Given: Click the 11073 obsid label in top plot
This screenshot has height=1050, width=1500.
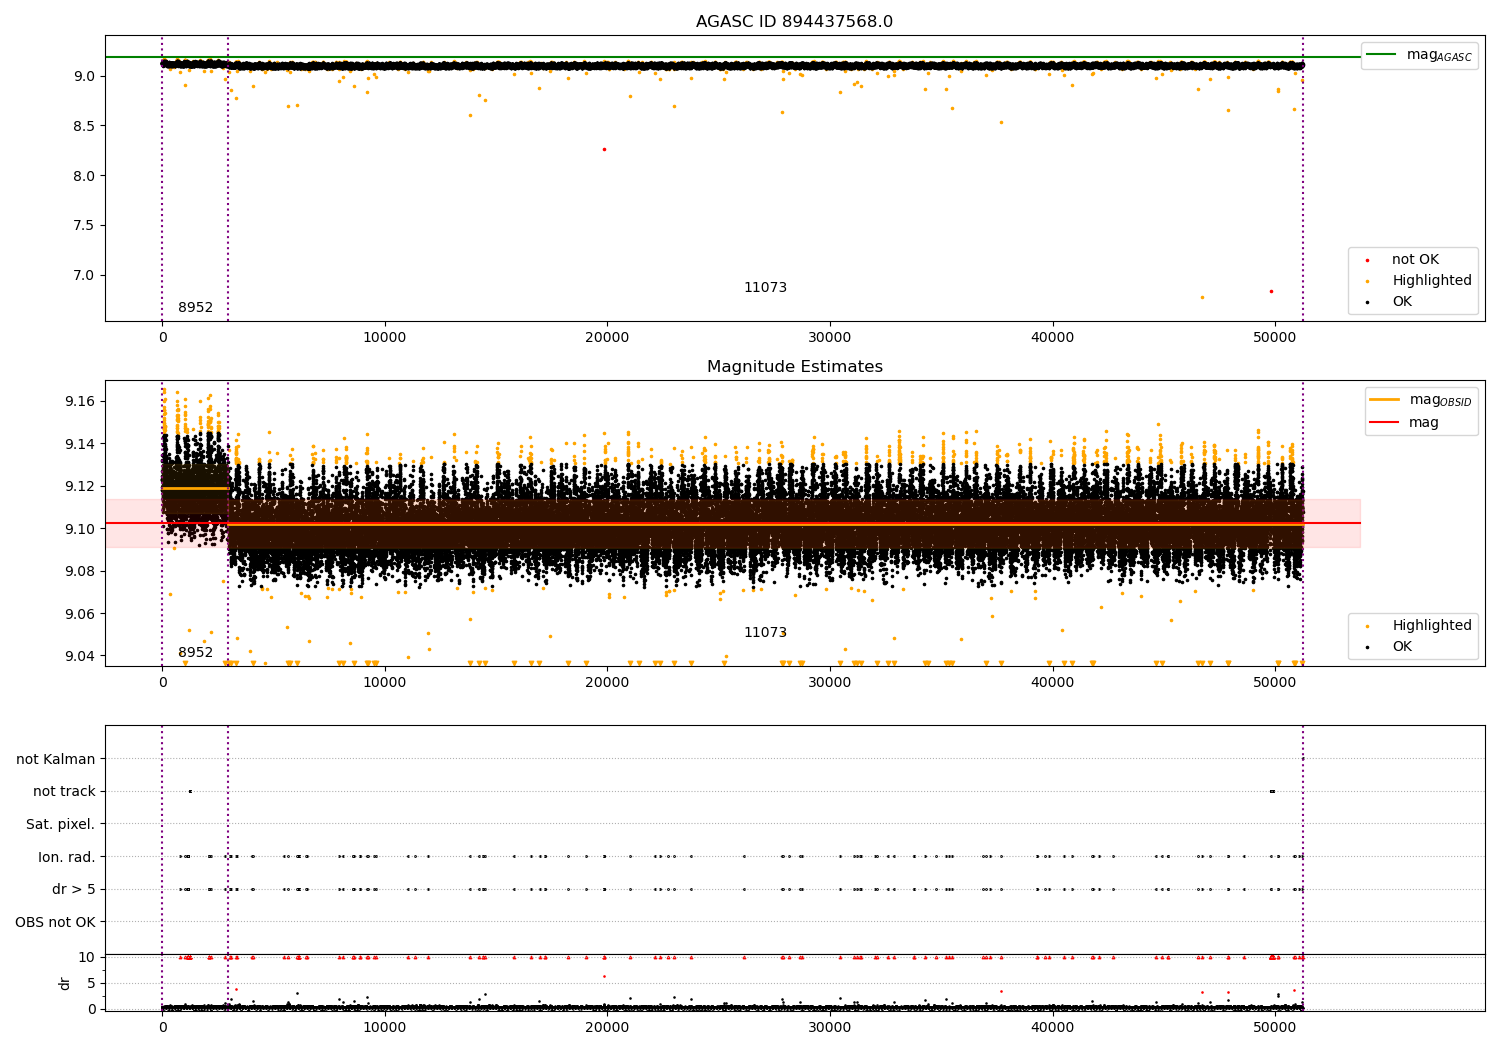Looking at the screenshot, I should (x=765, y=288).
